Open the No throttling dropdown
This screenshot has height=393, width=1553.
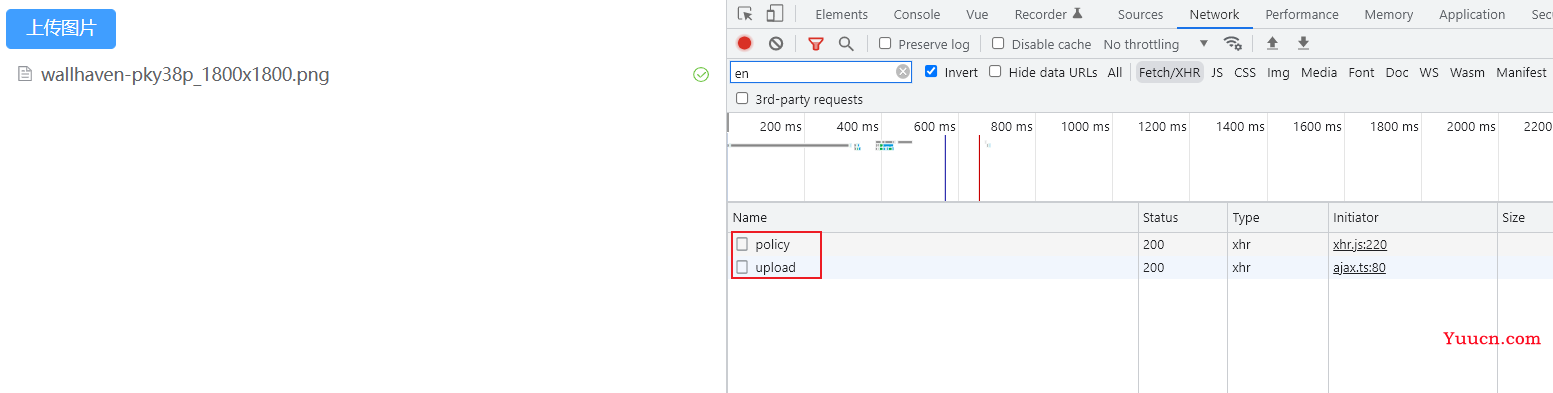coord(1156,44)
